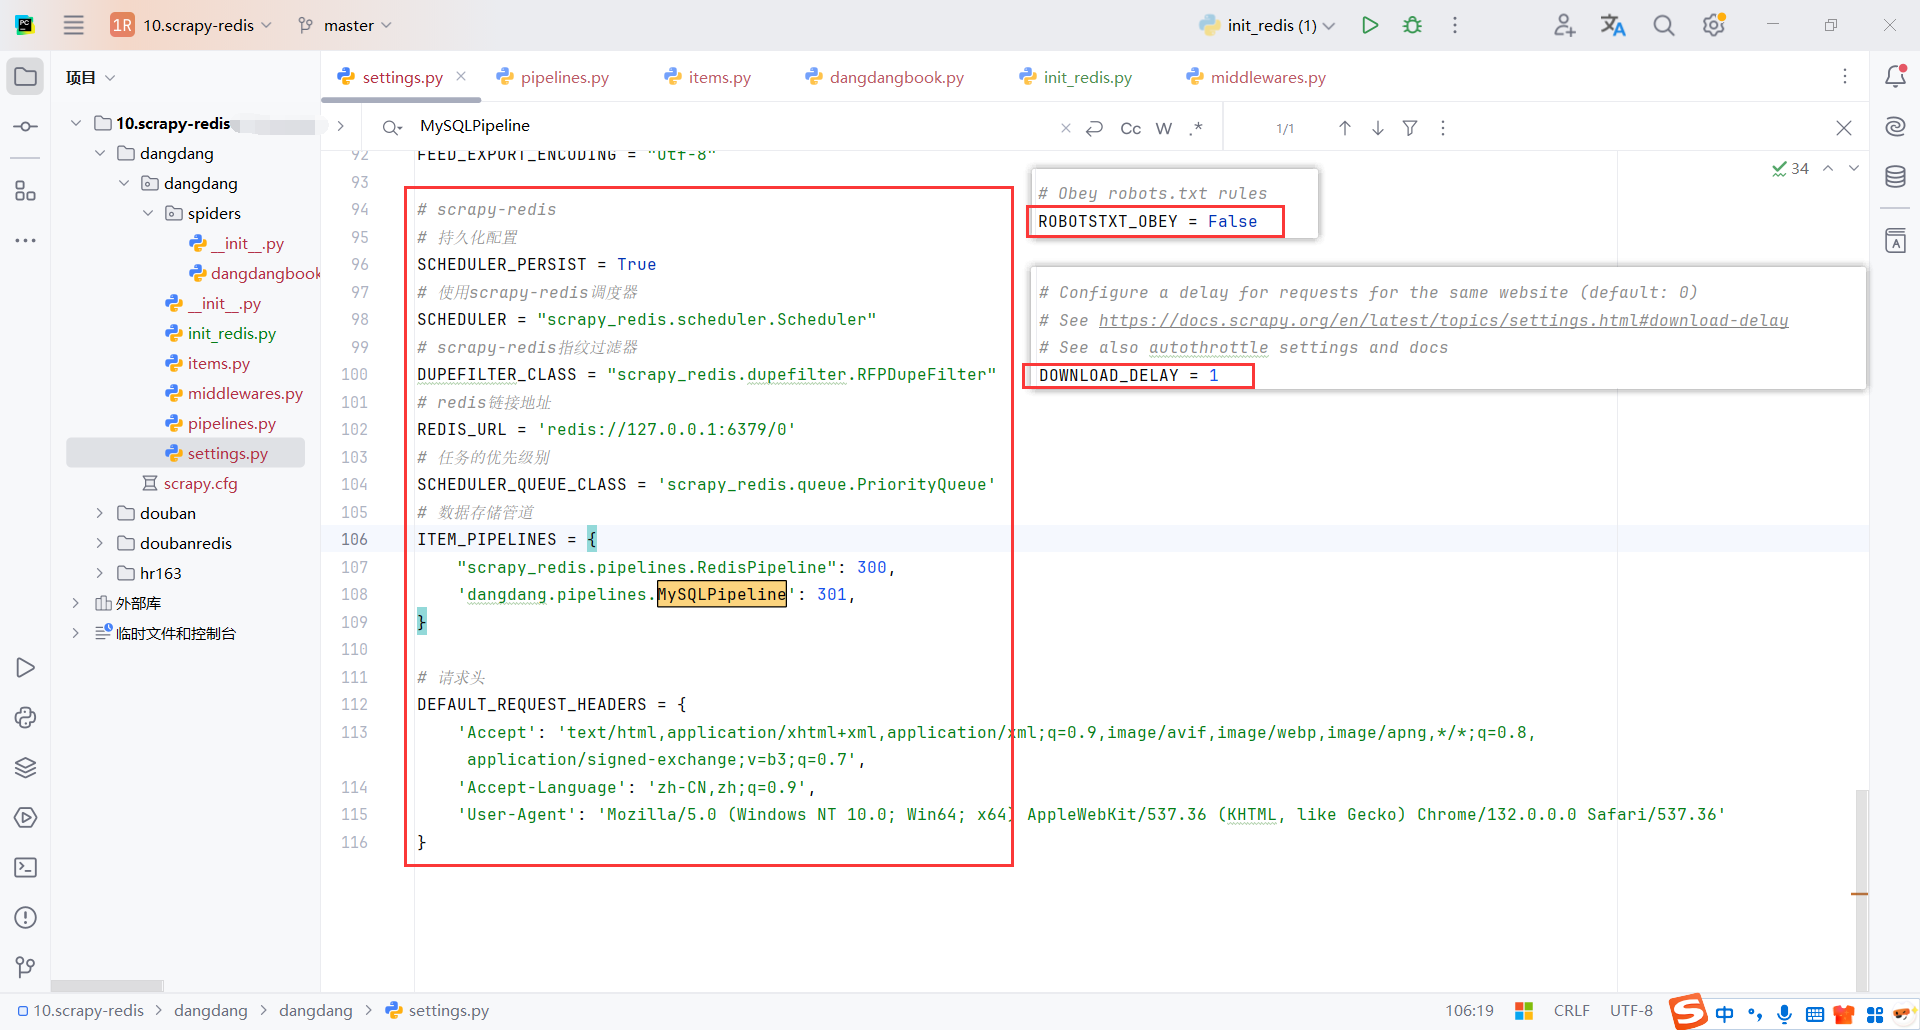Open run configuration dropdown init_redis (1)
This screenshot has width=1920, height=1030.
tap(1267, 25)
